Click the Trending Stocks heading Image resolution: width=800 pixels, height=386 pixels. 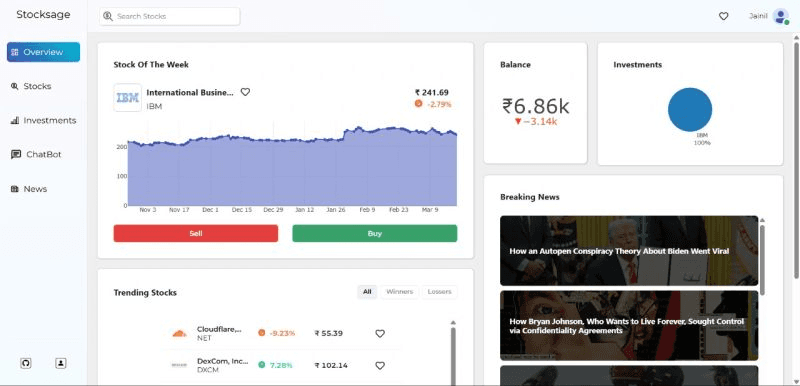145,293
